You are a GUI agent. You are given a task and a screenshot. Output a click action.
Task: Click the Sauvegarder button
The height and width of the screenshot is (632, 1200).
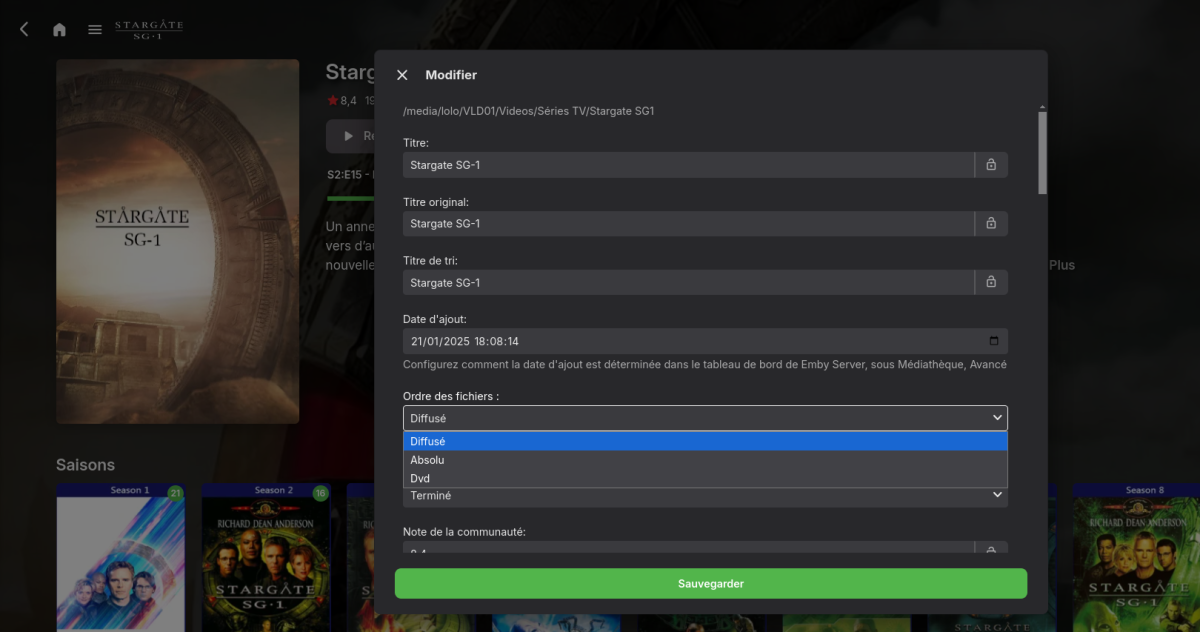711,584
